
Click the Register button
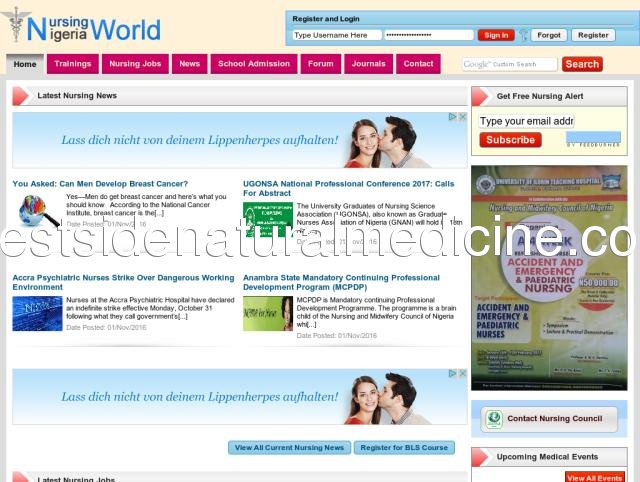593,35
